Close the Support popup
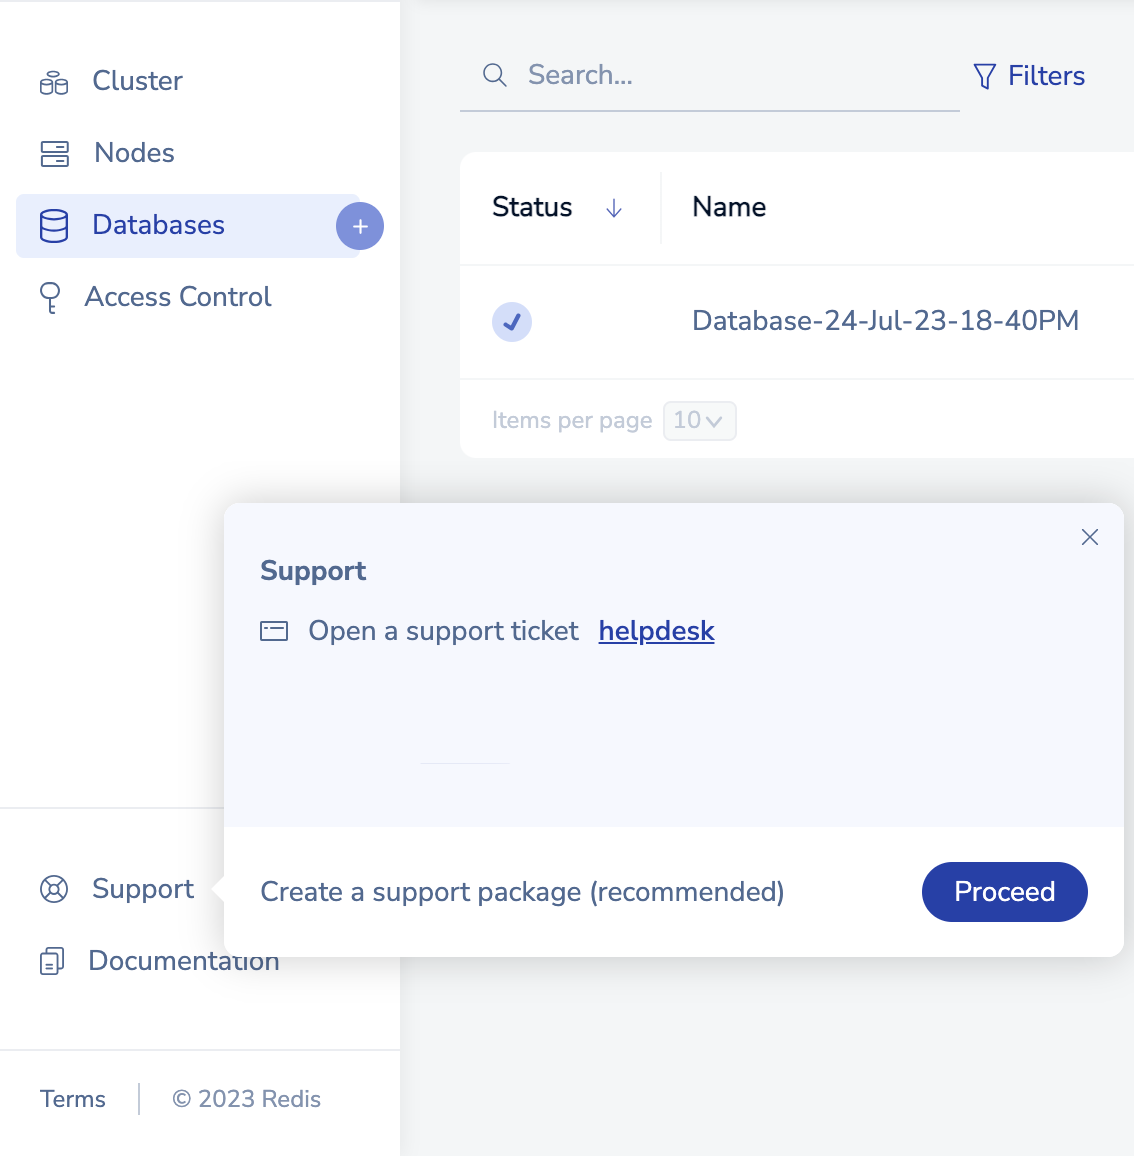Viewport: 1134px width, 1156px height. (1090, 537)
